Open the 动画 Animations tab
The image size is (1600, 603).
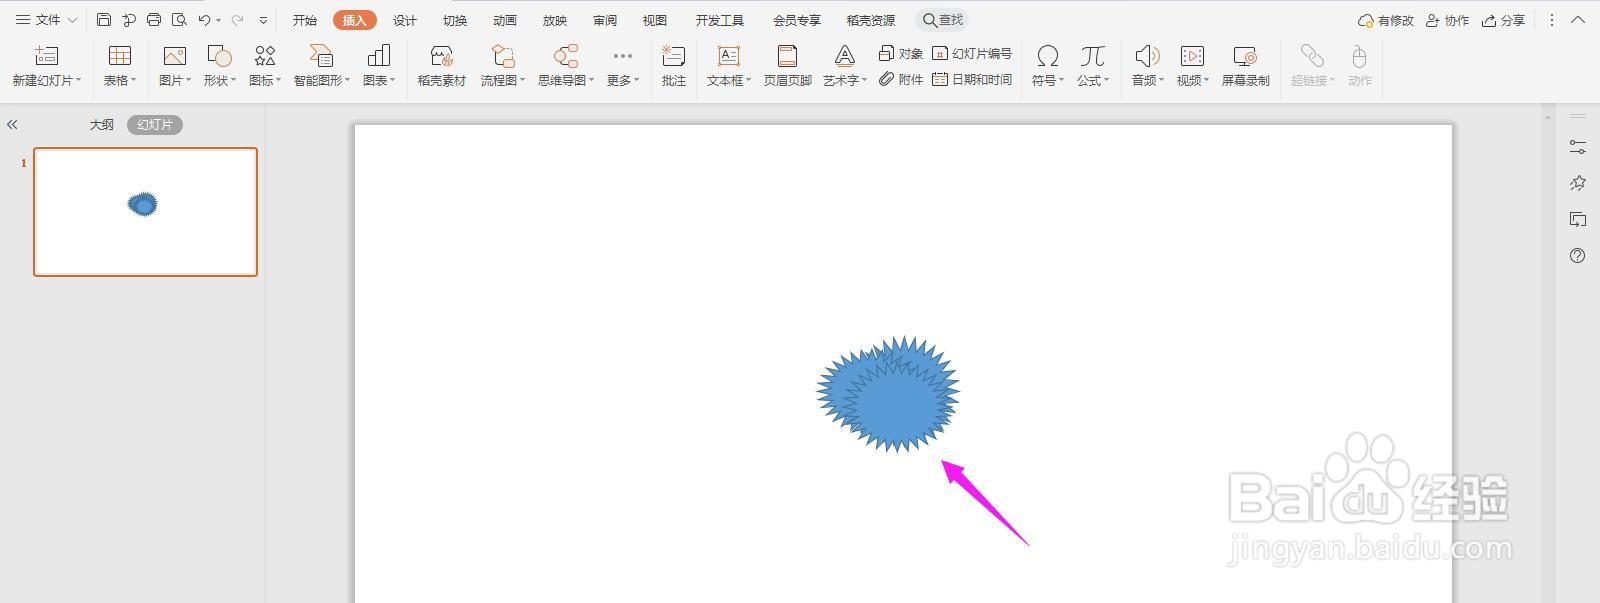tap(505, 20)
